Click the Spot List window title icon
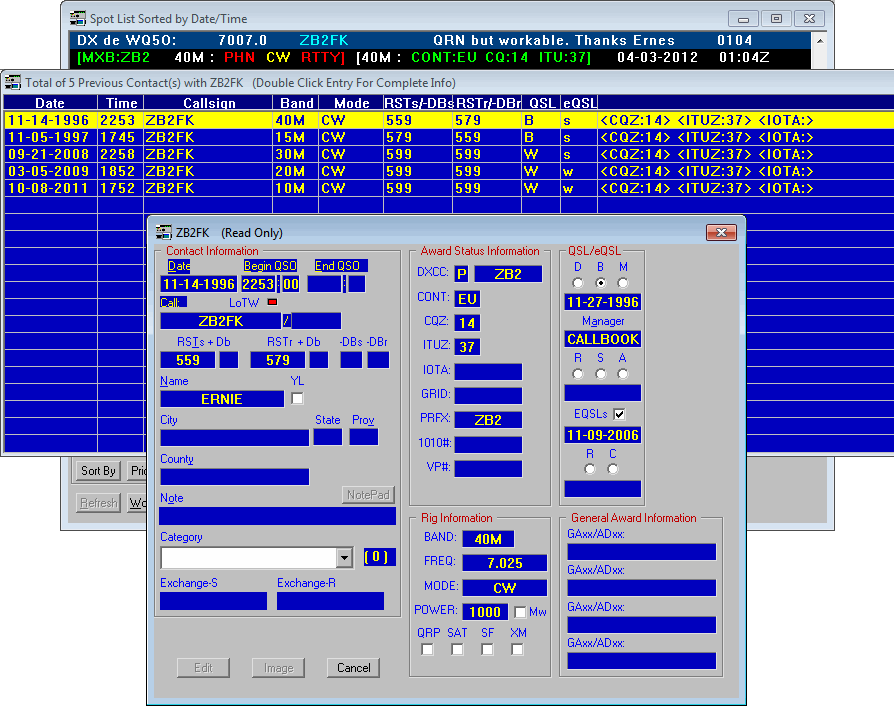This screenshot has height=706, width=894. point(77,18)
